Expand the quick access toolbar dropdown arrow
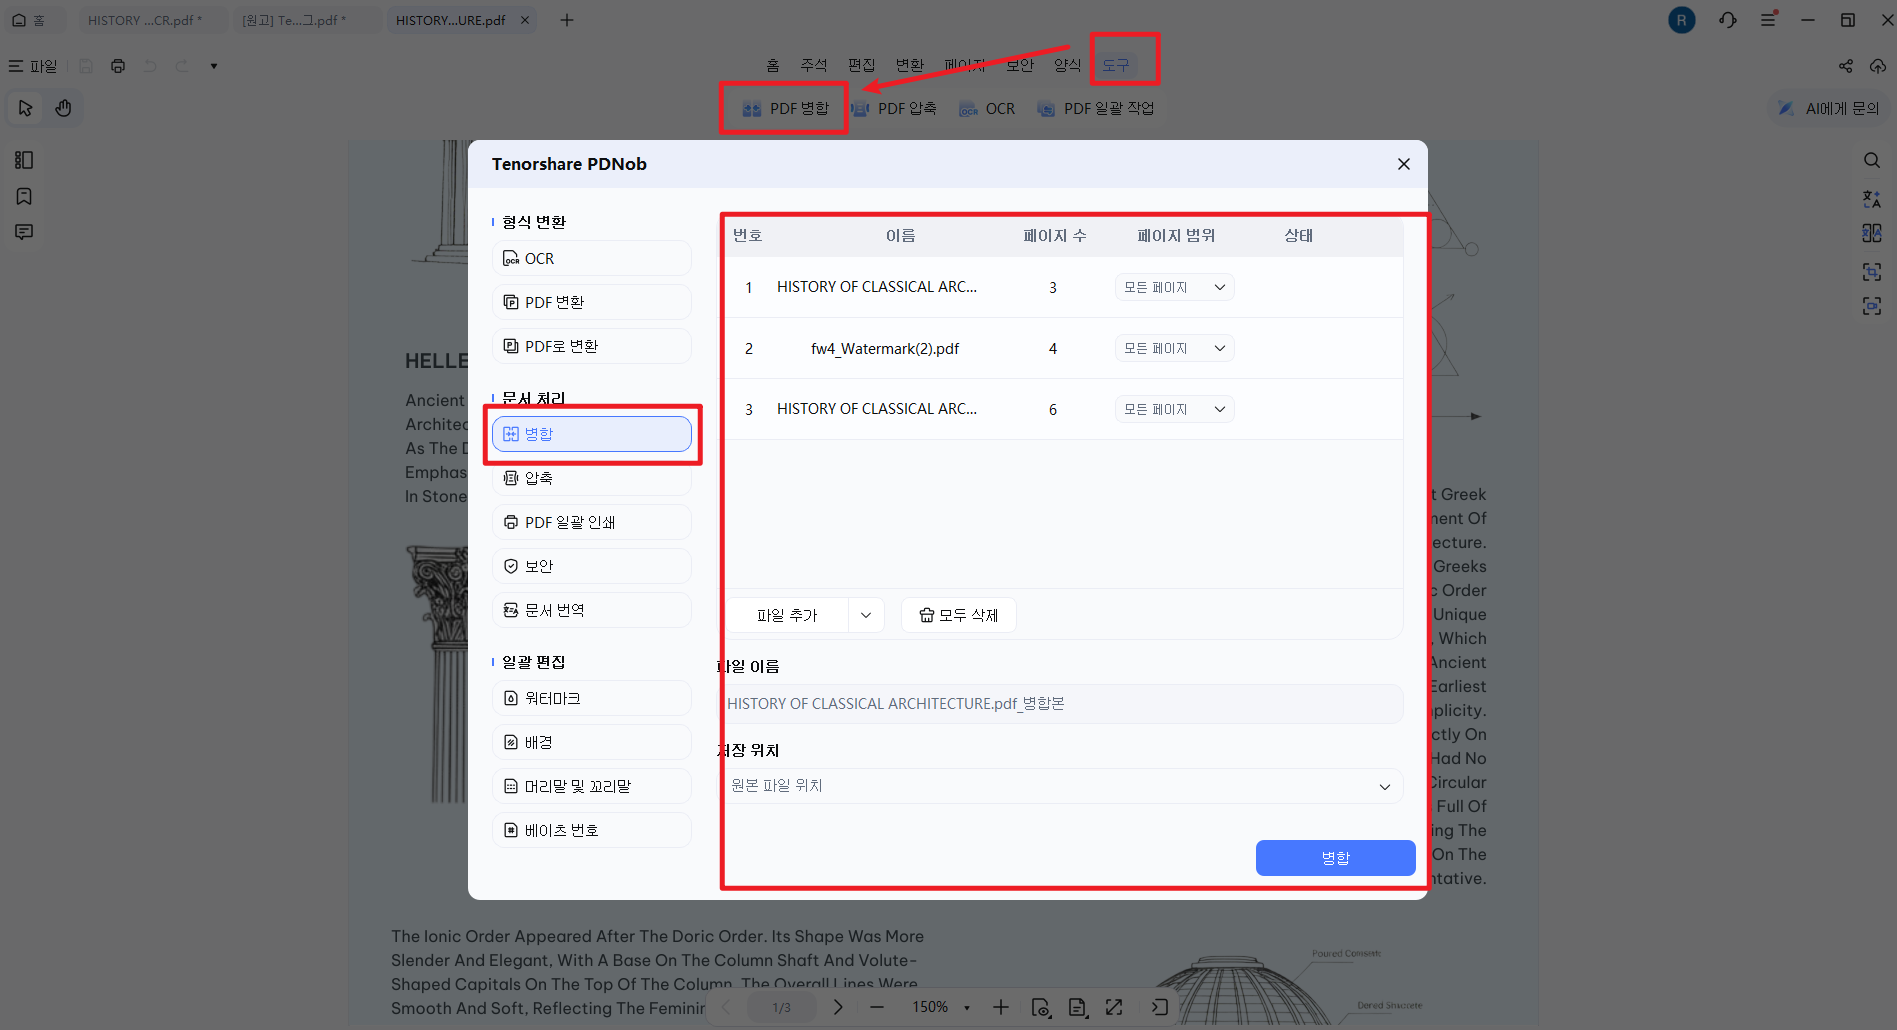The height and width of the screenshot is (1030, 1897). click(x=213, y=66)
